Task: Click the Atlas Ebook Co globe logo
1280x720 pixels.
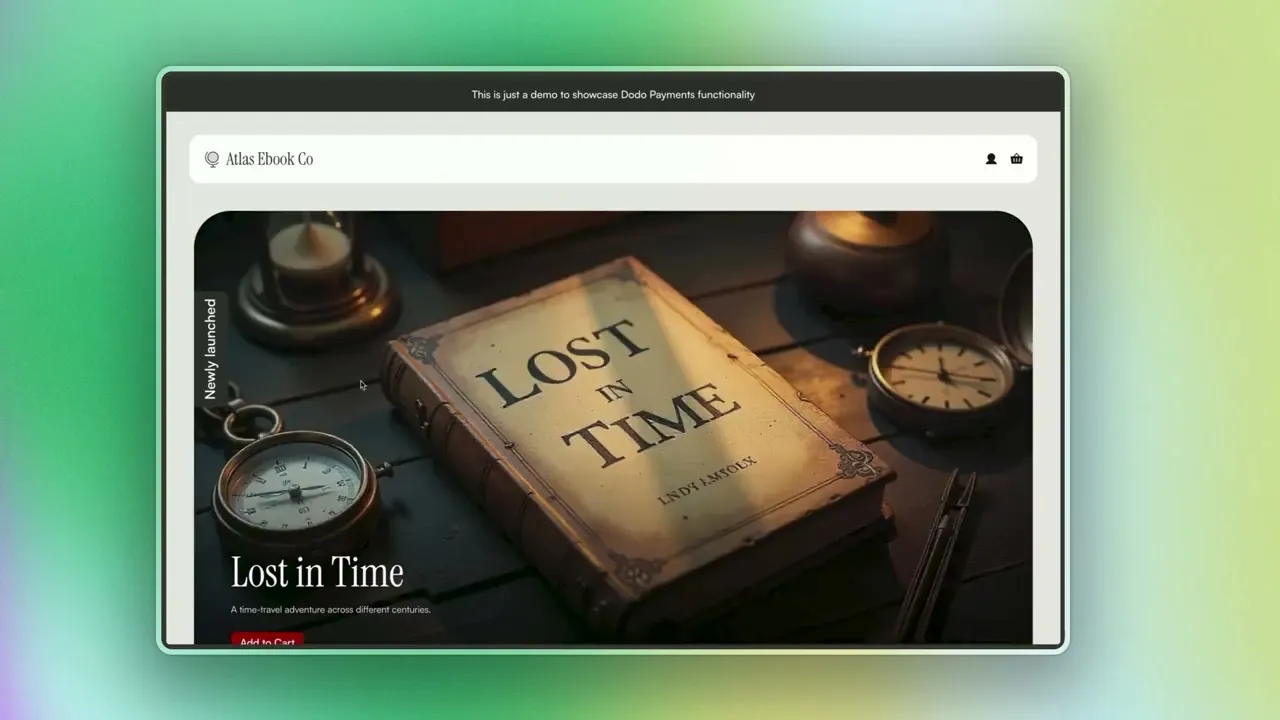Action: [x=212, y=159]
